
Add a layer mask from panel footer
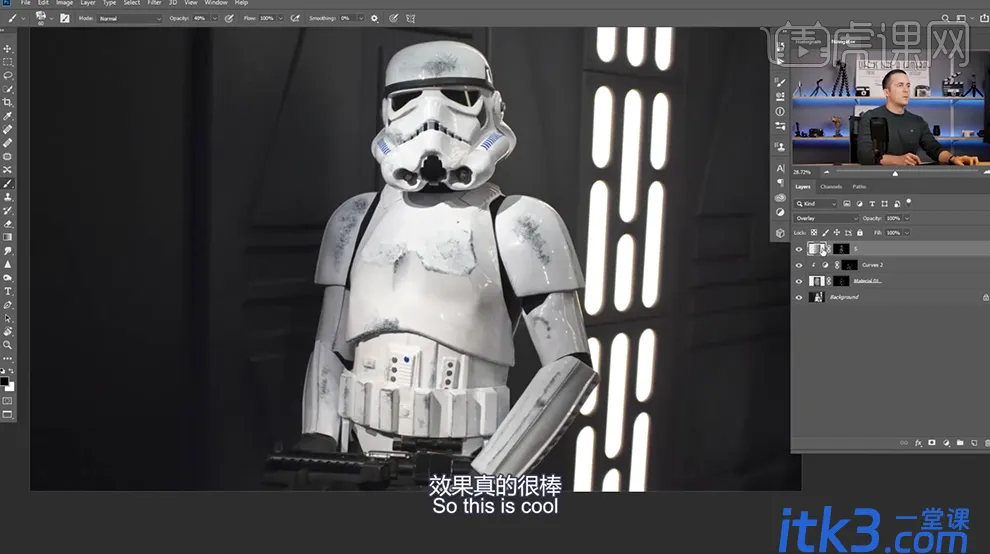pyautogui.click(x=932, y=443)
